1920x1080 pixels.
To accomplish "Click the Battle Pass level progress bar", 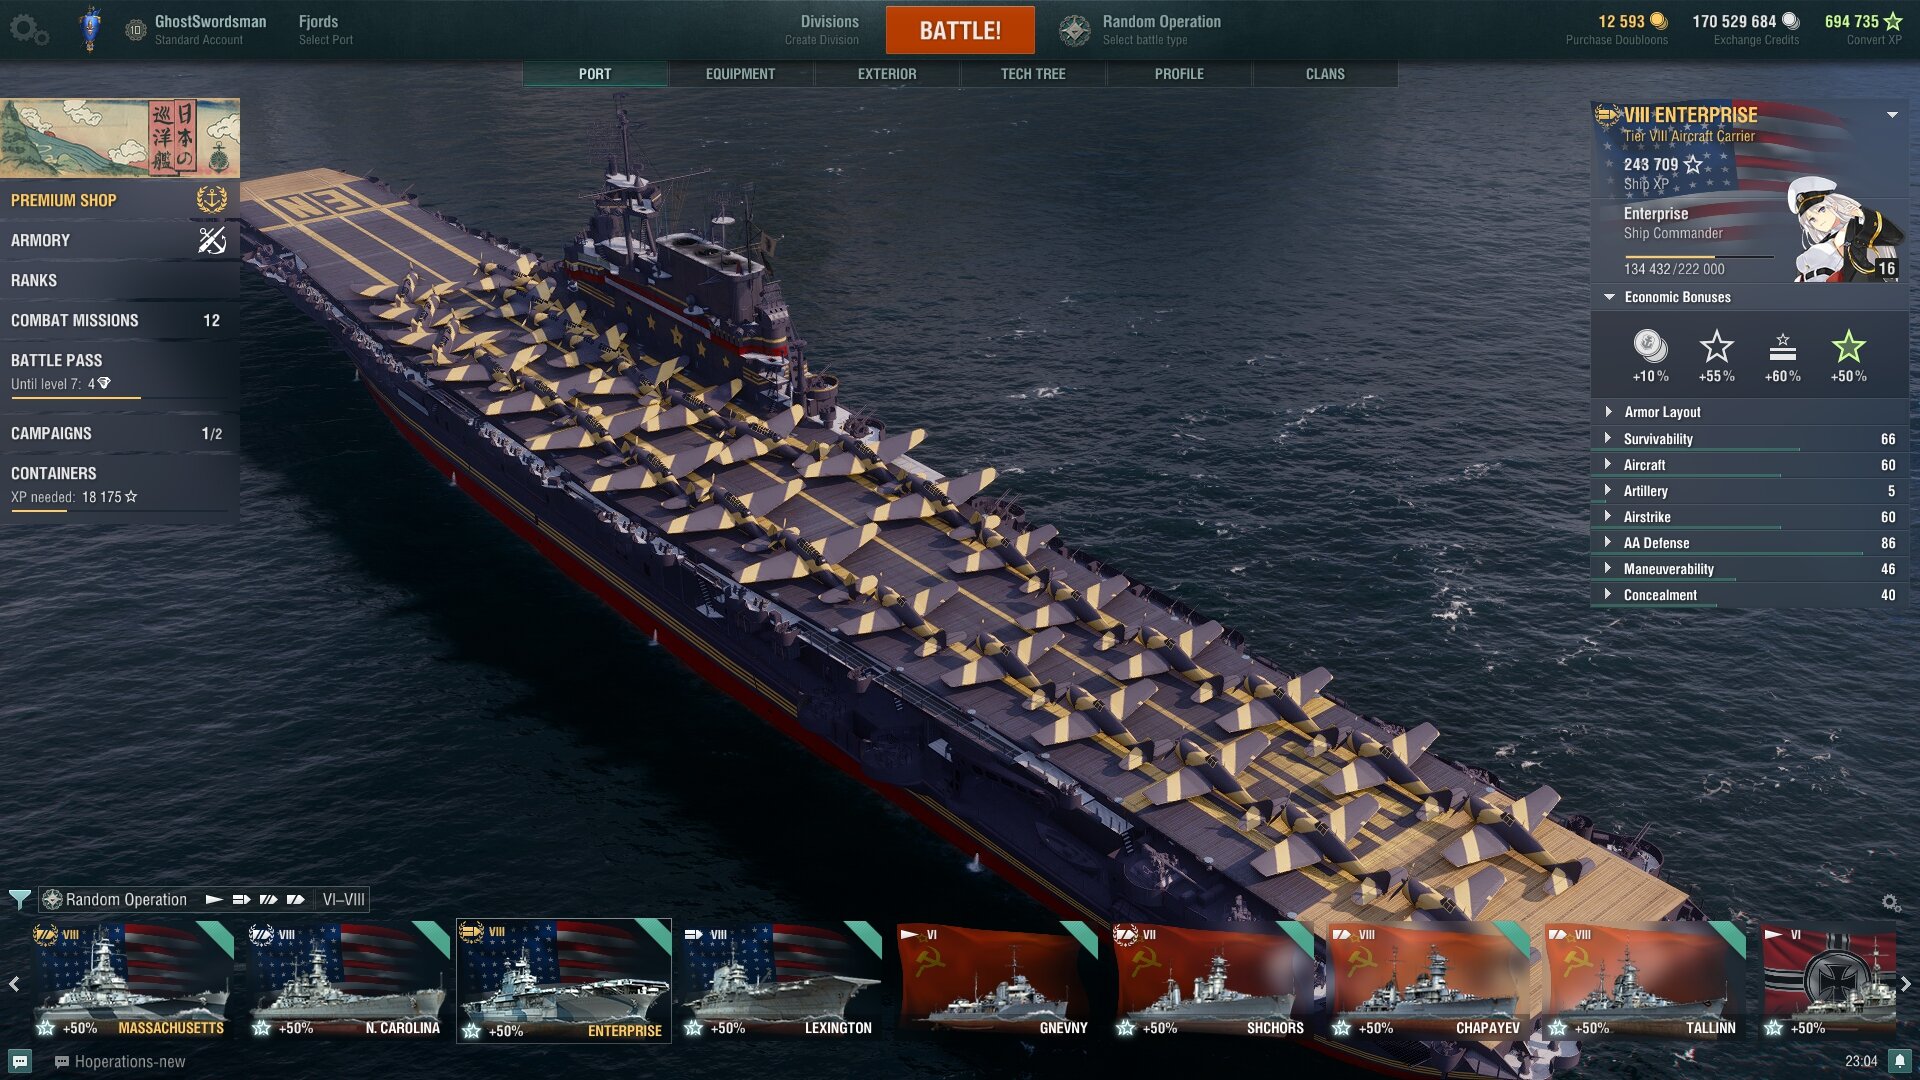I will pyautogui.click(x=120, y=398).
